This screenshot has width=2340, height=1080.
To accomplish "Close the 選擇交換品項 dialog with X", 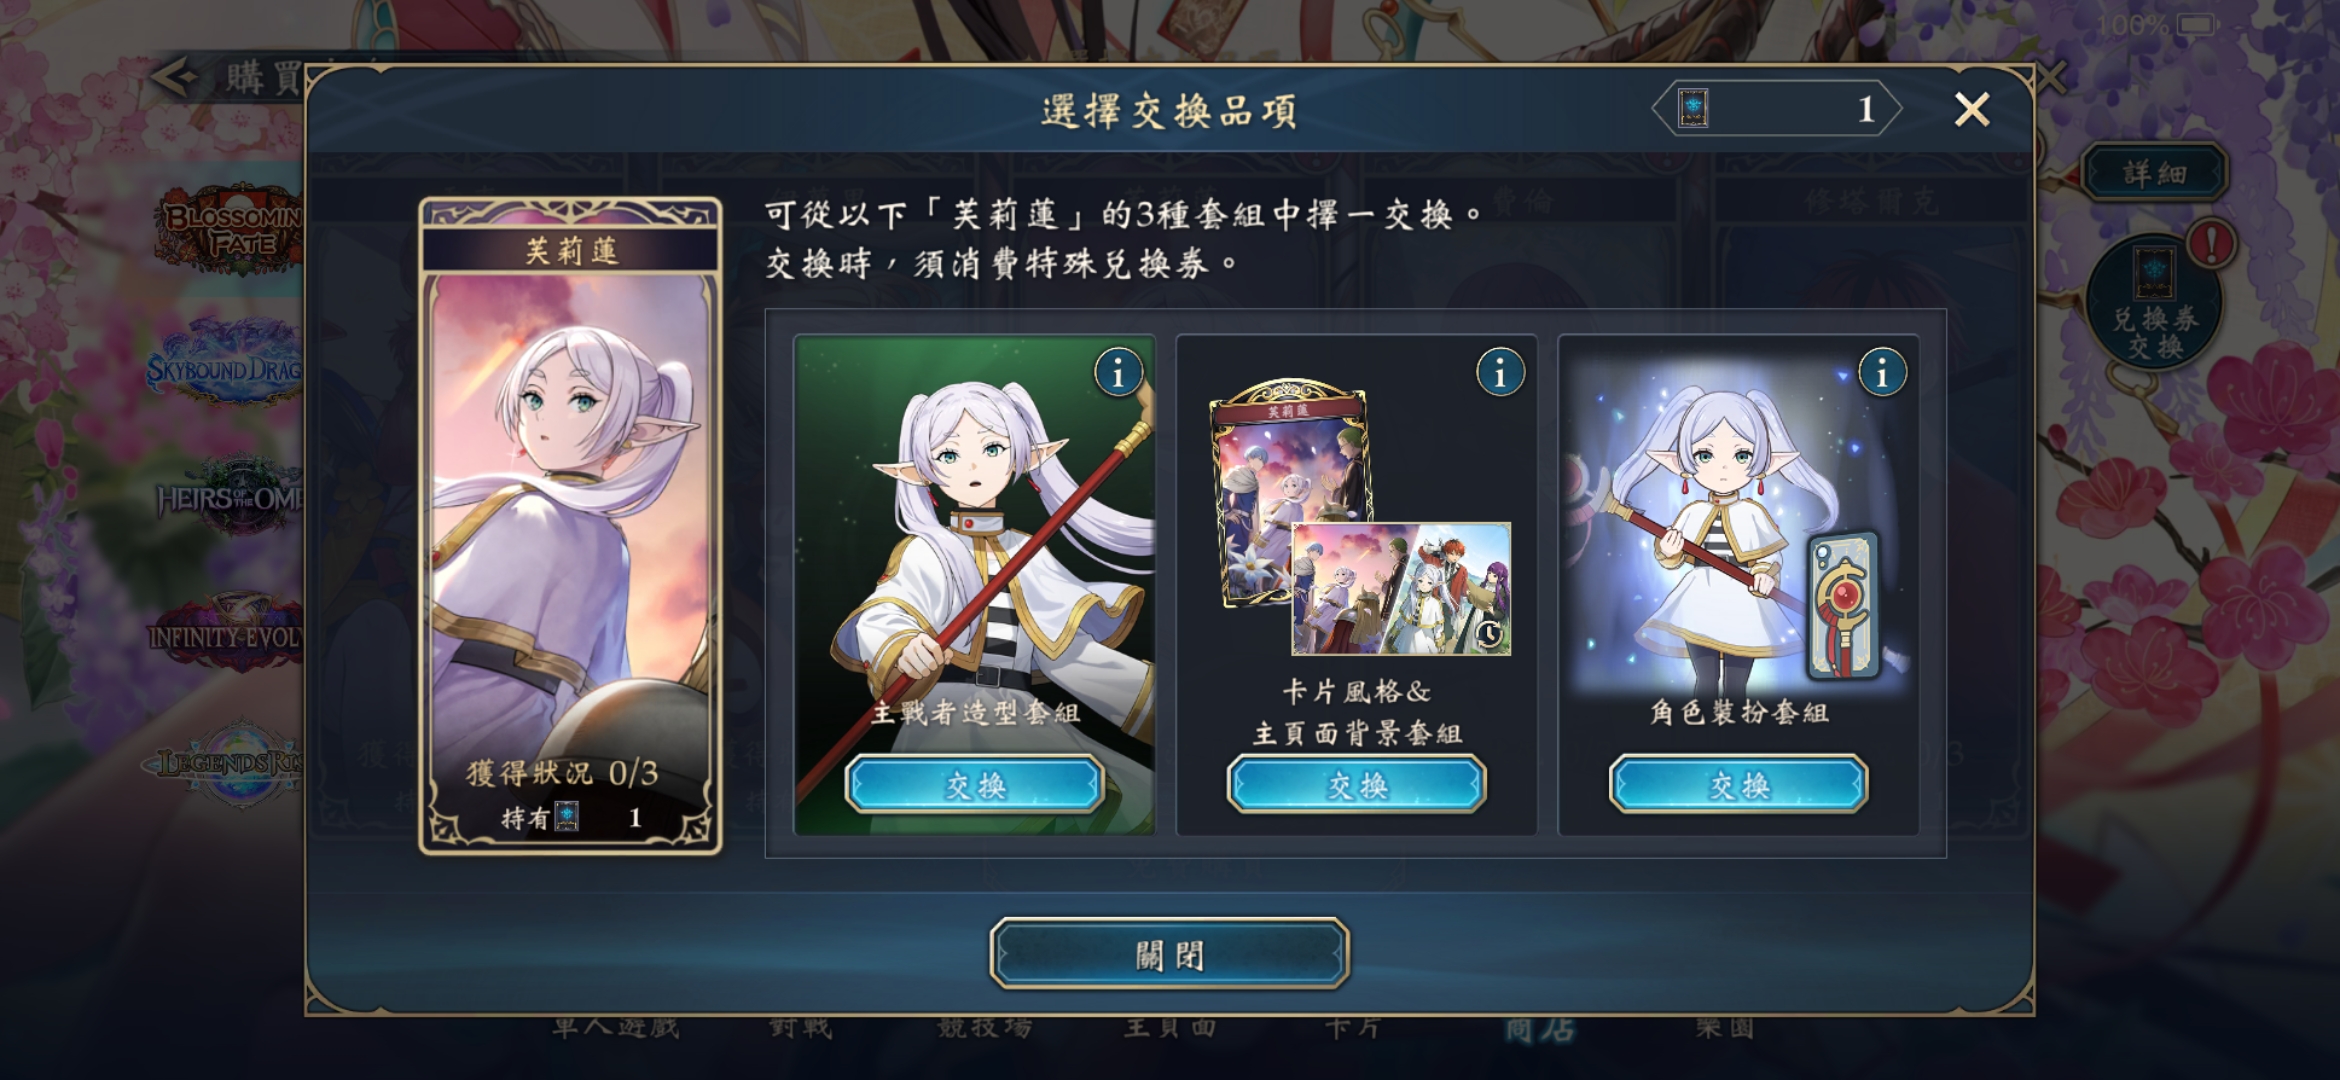I will [x=1972, y=109].
